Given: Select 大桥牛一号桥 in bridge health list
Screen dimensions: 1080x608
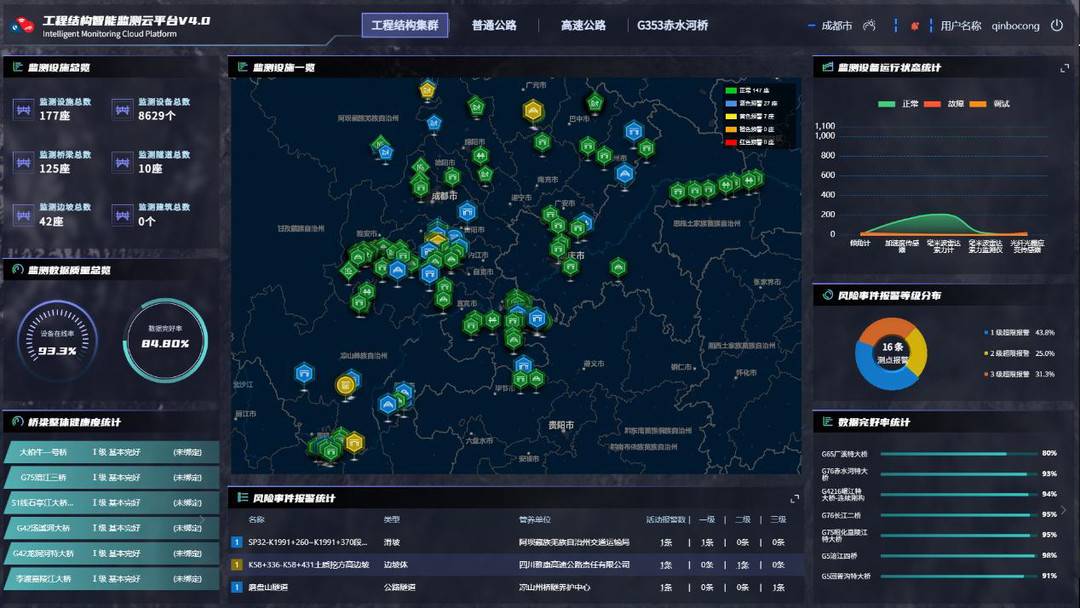Looking at the screenshot, I should click(x=45, y=452).
